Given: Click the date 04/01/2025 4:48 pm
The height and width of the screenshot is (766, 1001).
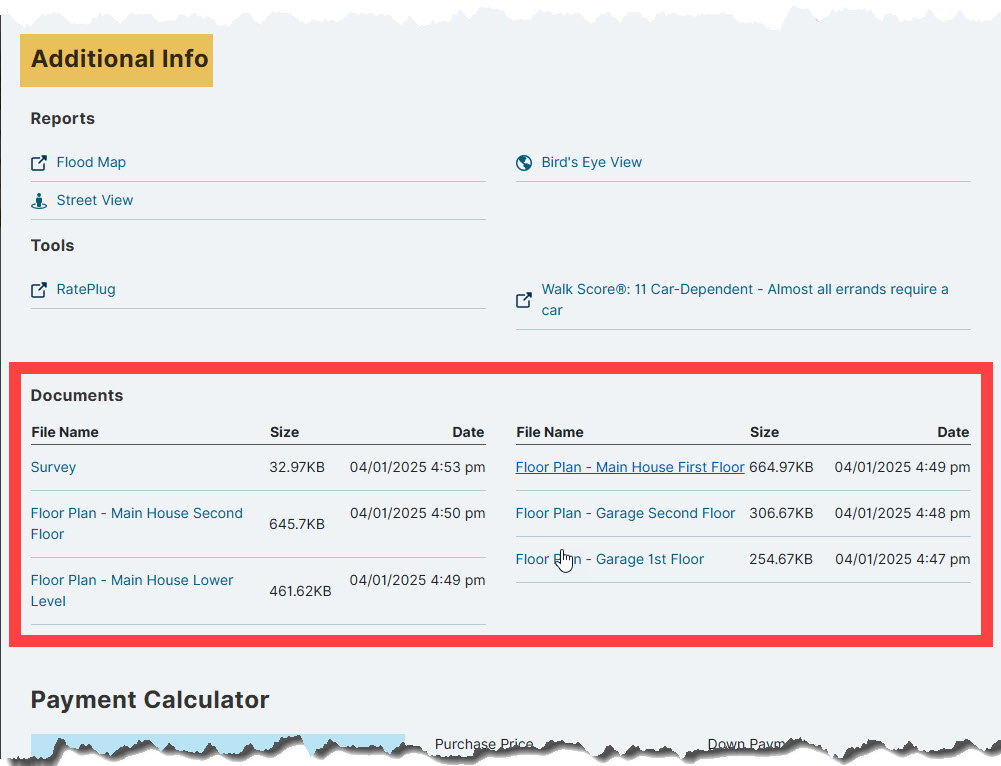Looking at the screenshot, I should pyautogui.click(x=903, y=513).
